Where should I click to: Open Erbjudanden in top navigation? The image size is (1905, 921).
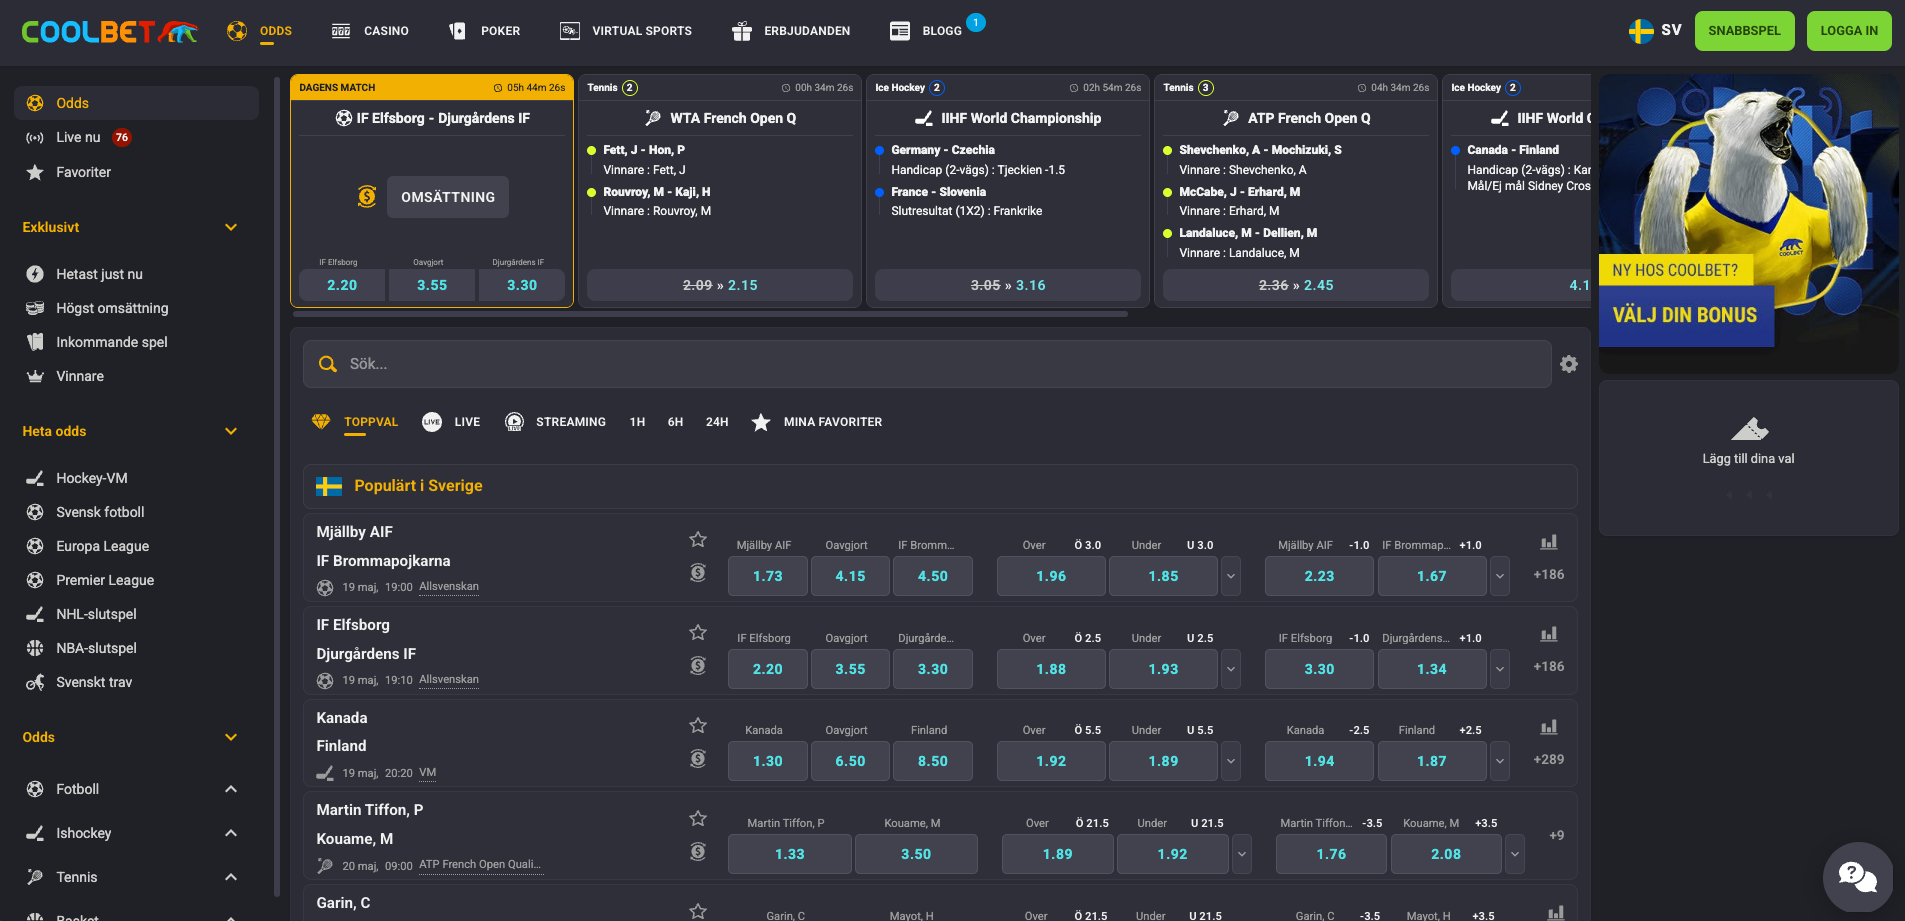click(791, 31)
